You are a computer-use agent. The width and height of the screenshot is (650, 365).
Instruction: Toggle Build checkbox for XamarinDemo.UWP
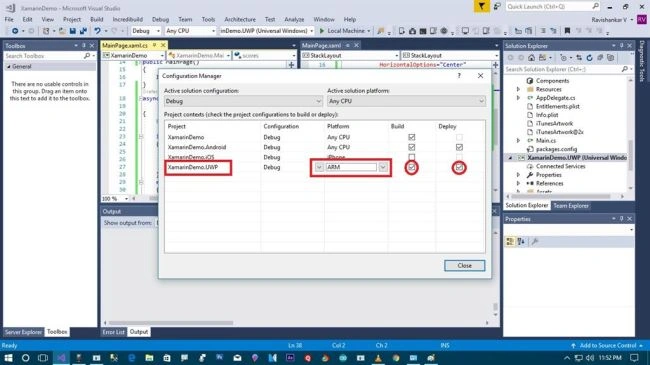click(411, 167)
